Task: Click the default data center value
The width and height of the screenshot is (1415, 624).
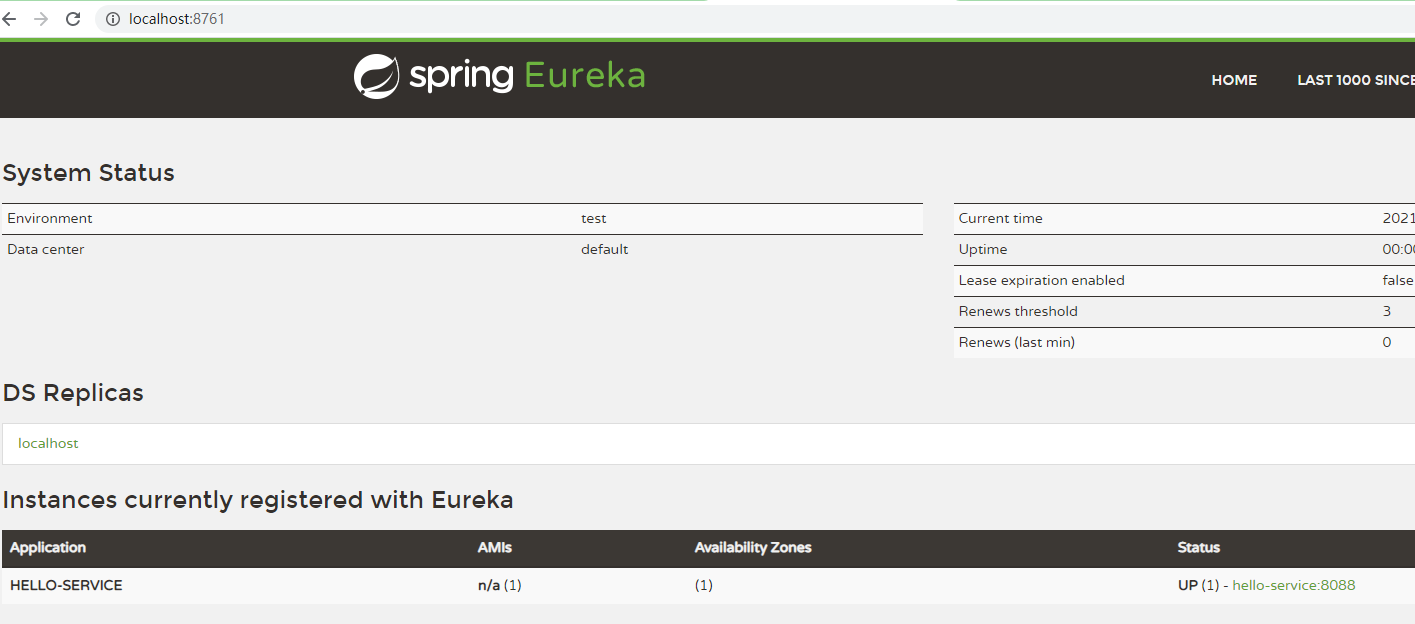Action: click(x=605, y=249)
